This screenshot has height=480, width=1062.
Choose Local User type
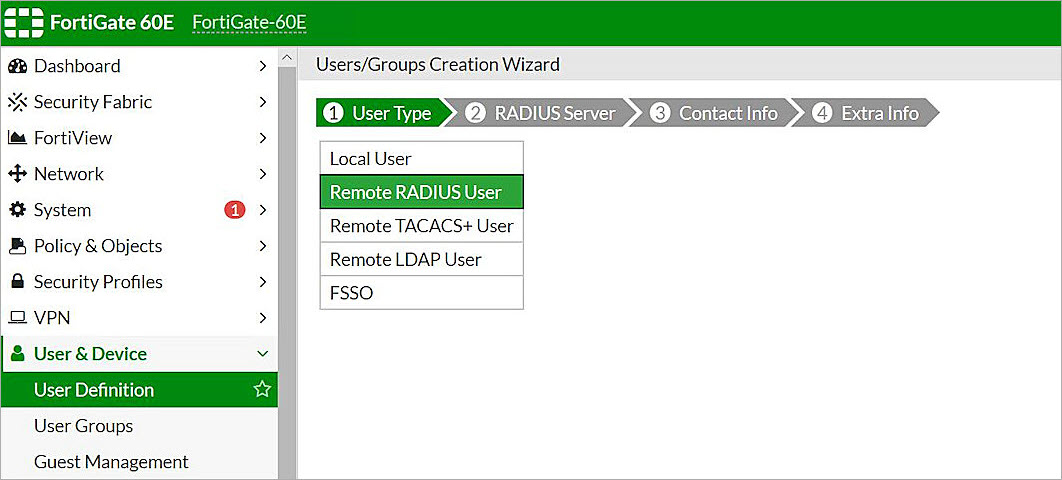[421, 158]
